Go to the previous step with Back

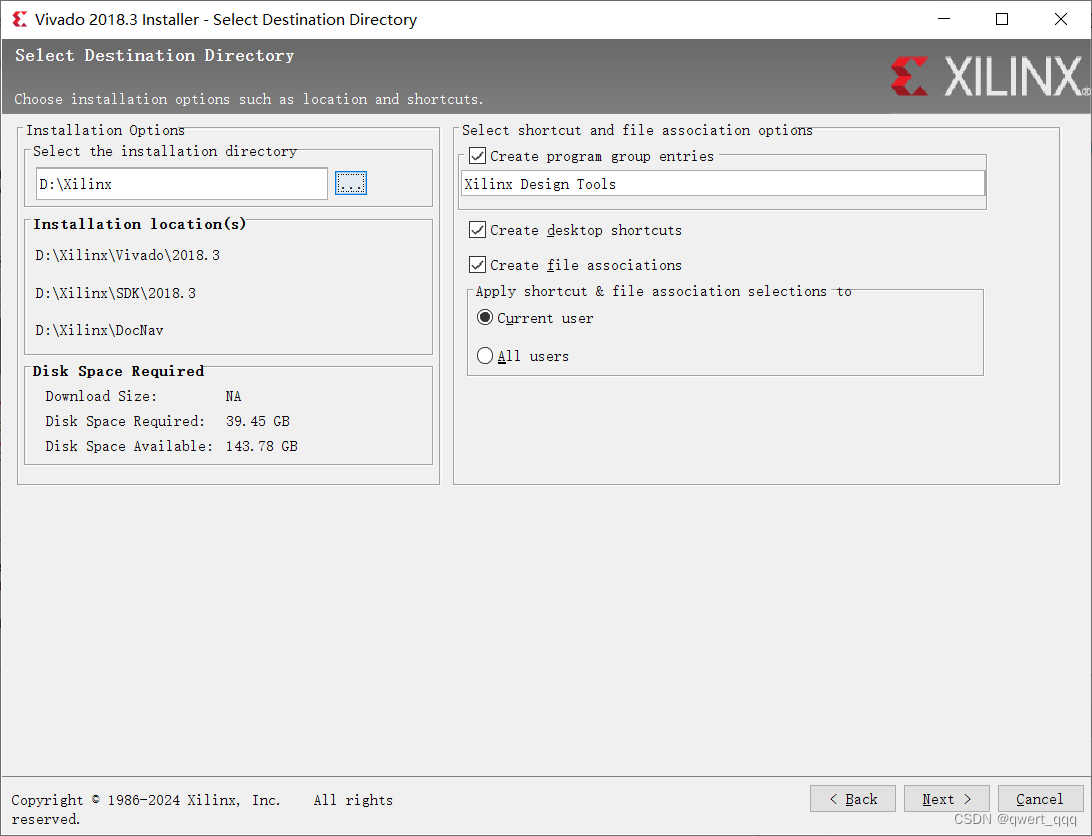click(852, 799)
